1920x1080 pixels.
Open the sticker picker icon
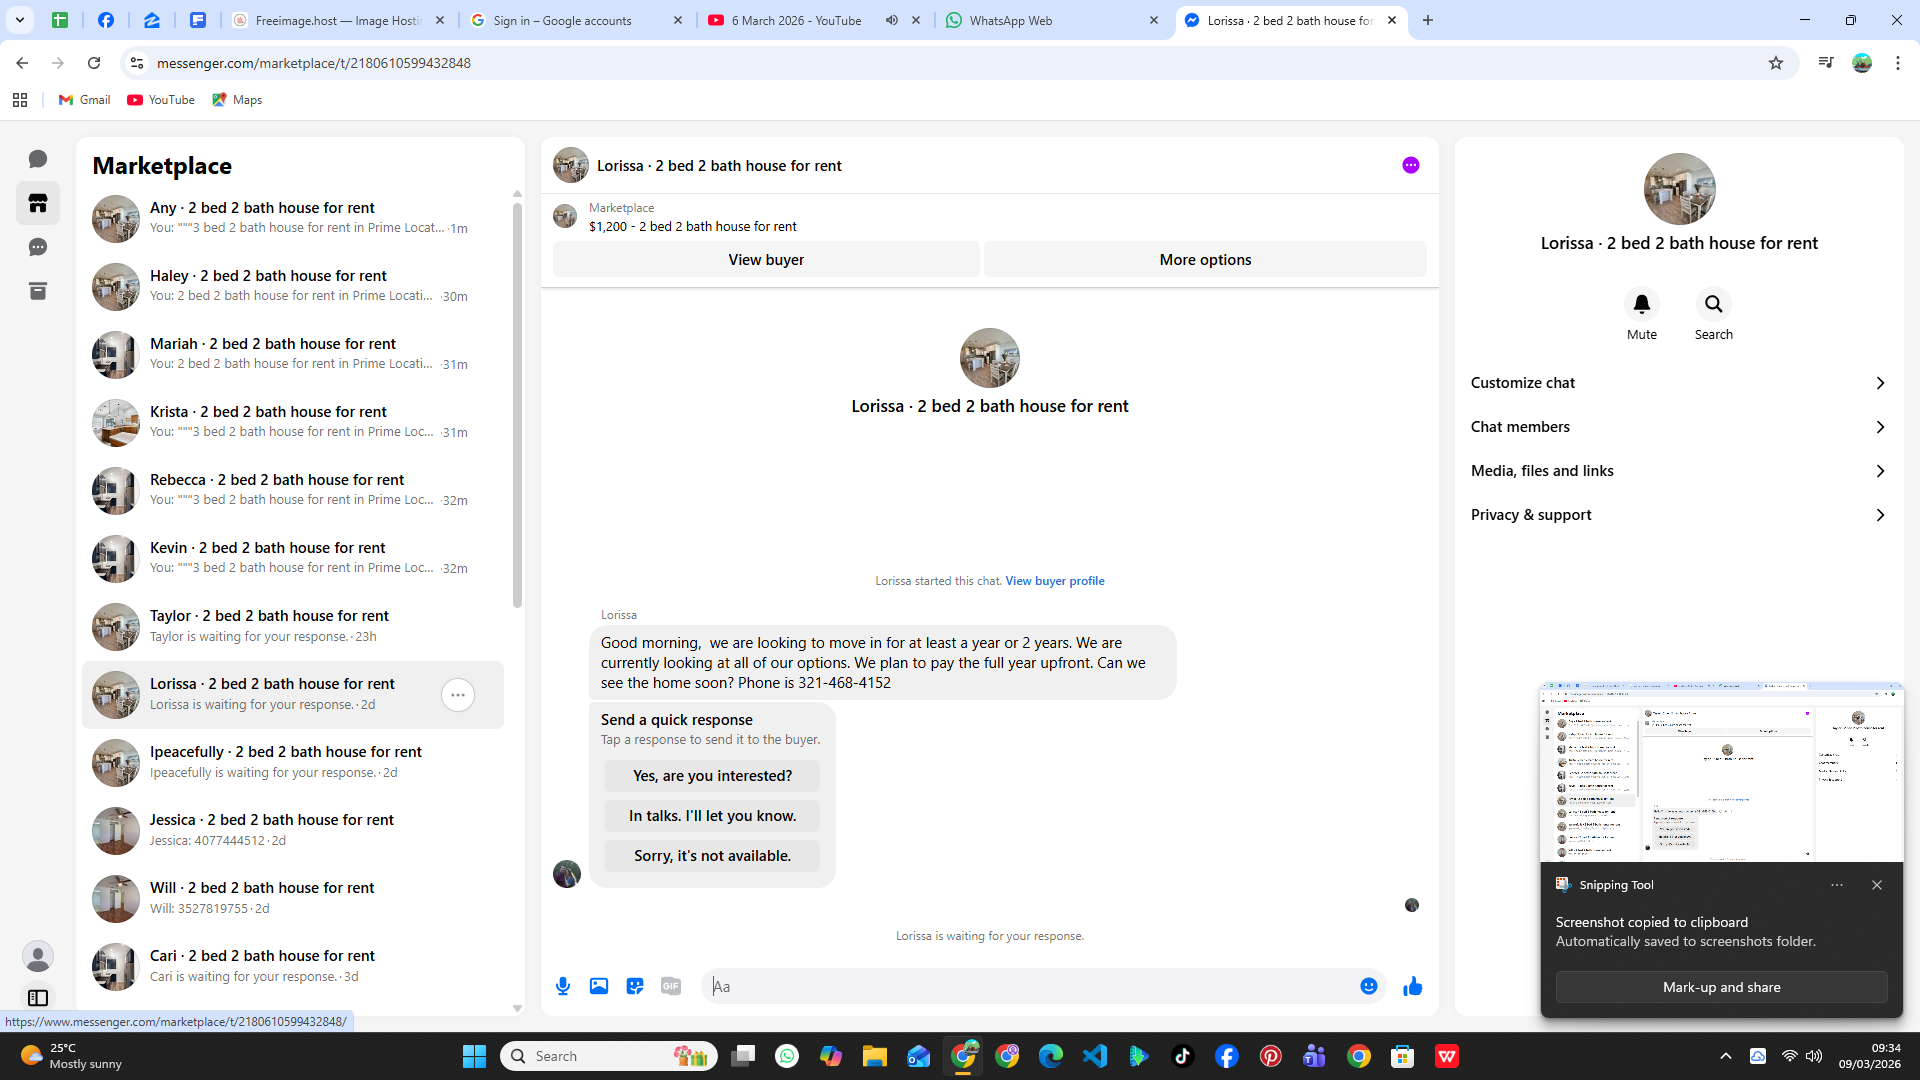pos(635,986)
